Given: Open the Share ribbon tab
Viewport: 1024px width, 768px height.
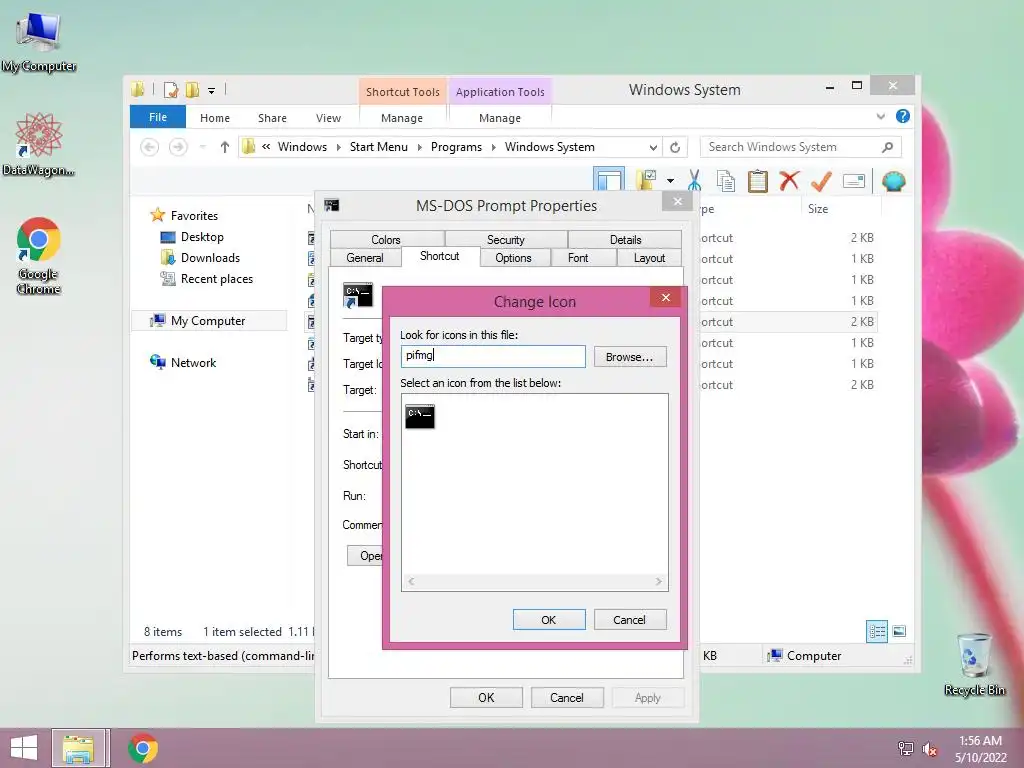Looking at the screenshot, I should click(x=272, y=118).
